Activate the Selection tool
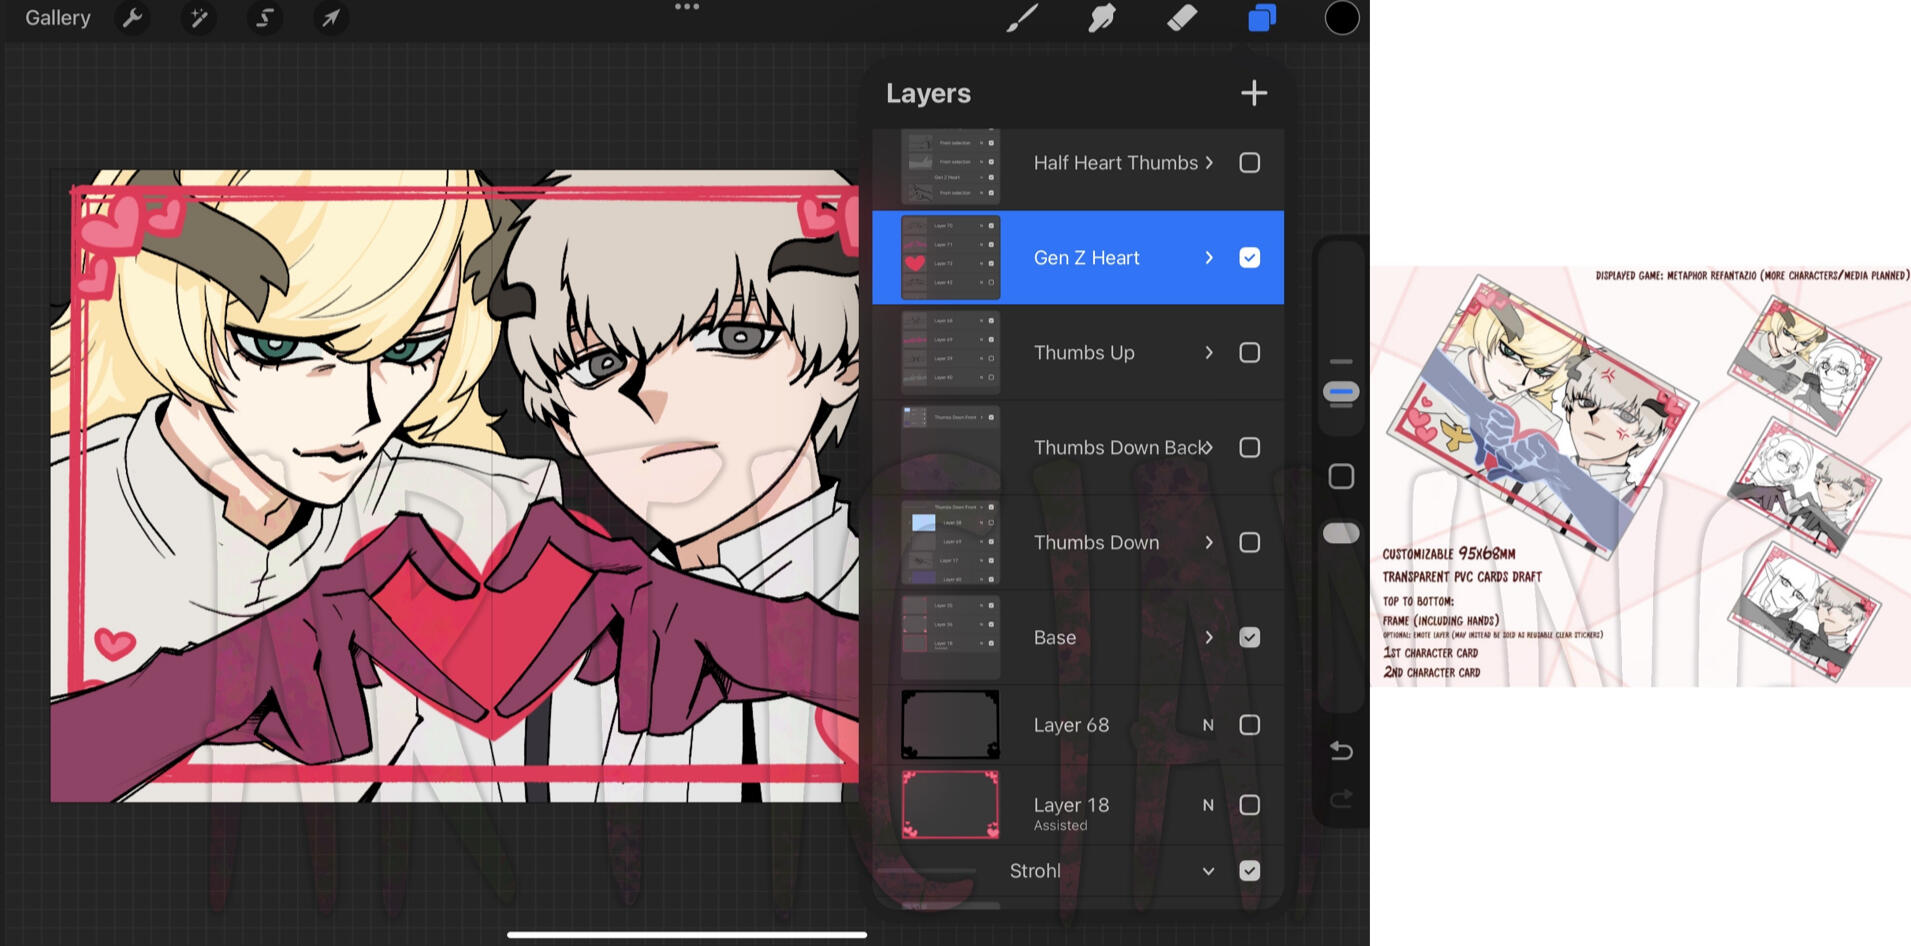This screenshot has height=946, width=1911. [x=264, y=18]
